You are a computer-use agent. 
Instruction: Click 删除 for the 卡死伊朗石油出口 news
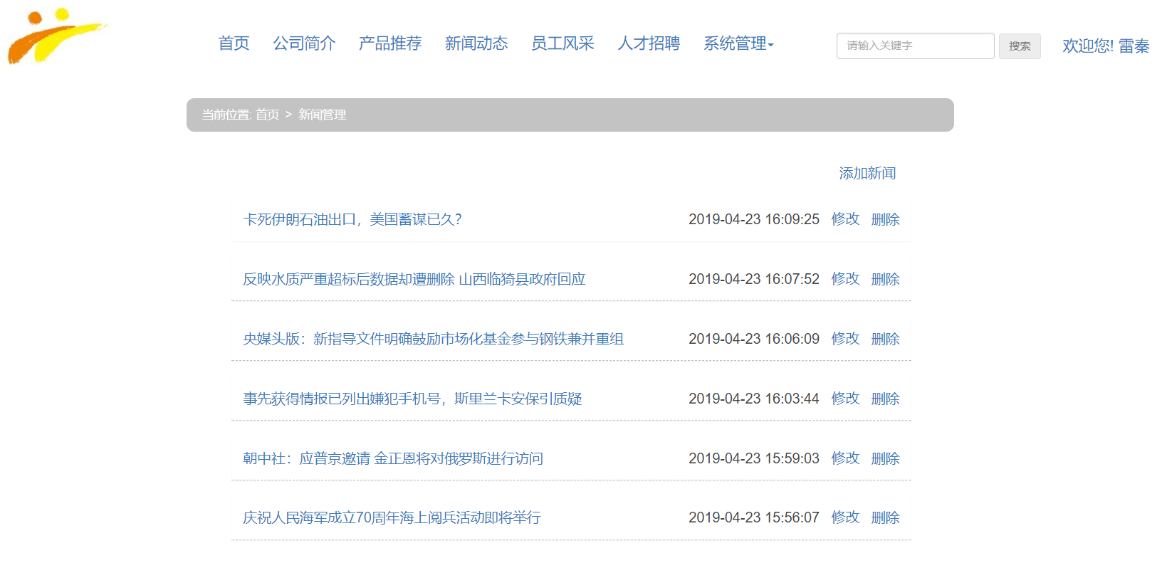pos(886,219)
